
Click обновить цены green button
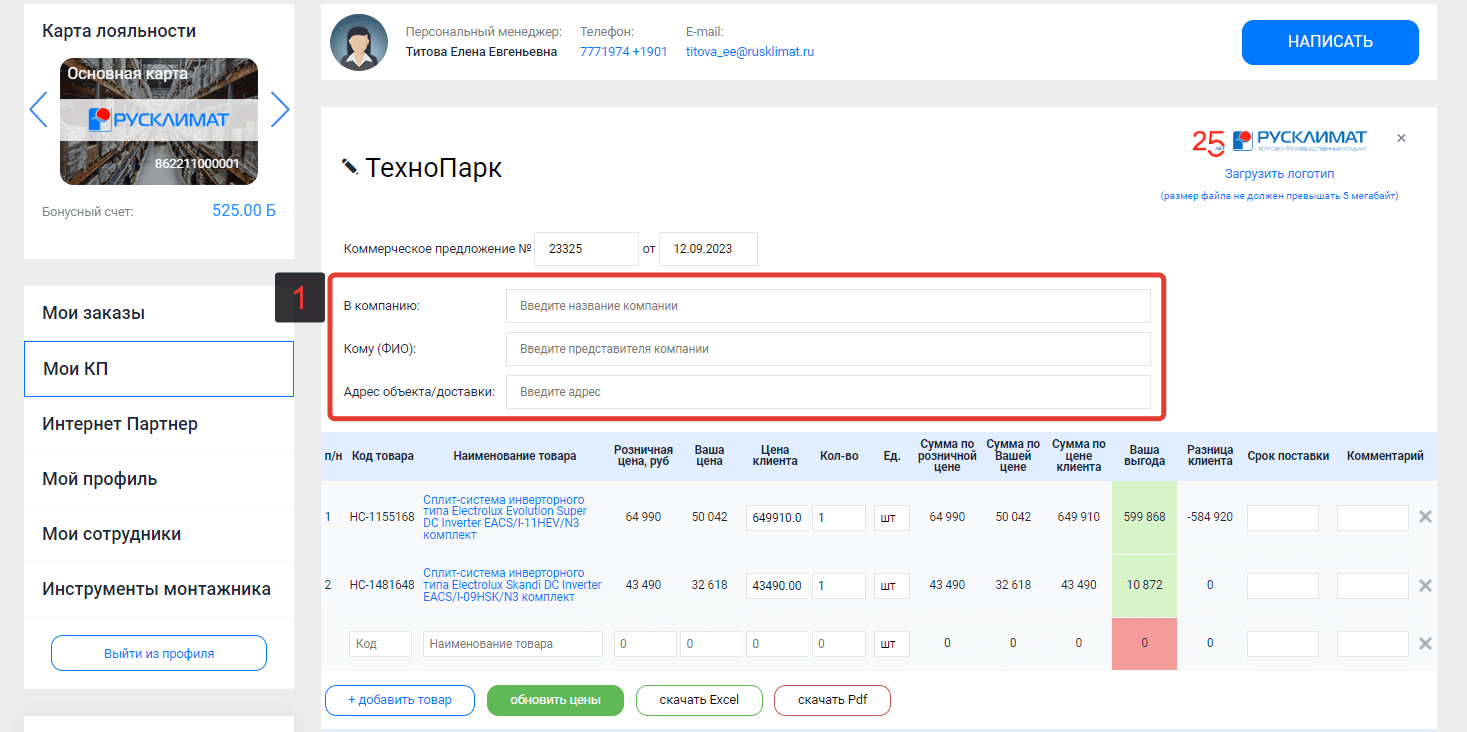click(x=555, y=700)
